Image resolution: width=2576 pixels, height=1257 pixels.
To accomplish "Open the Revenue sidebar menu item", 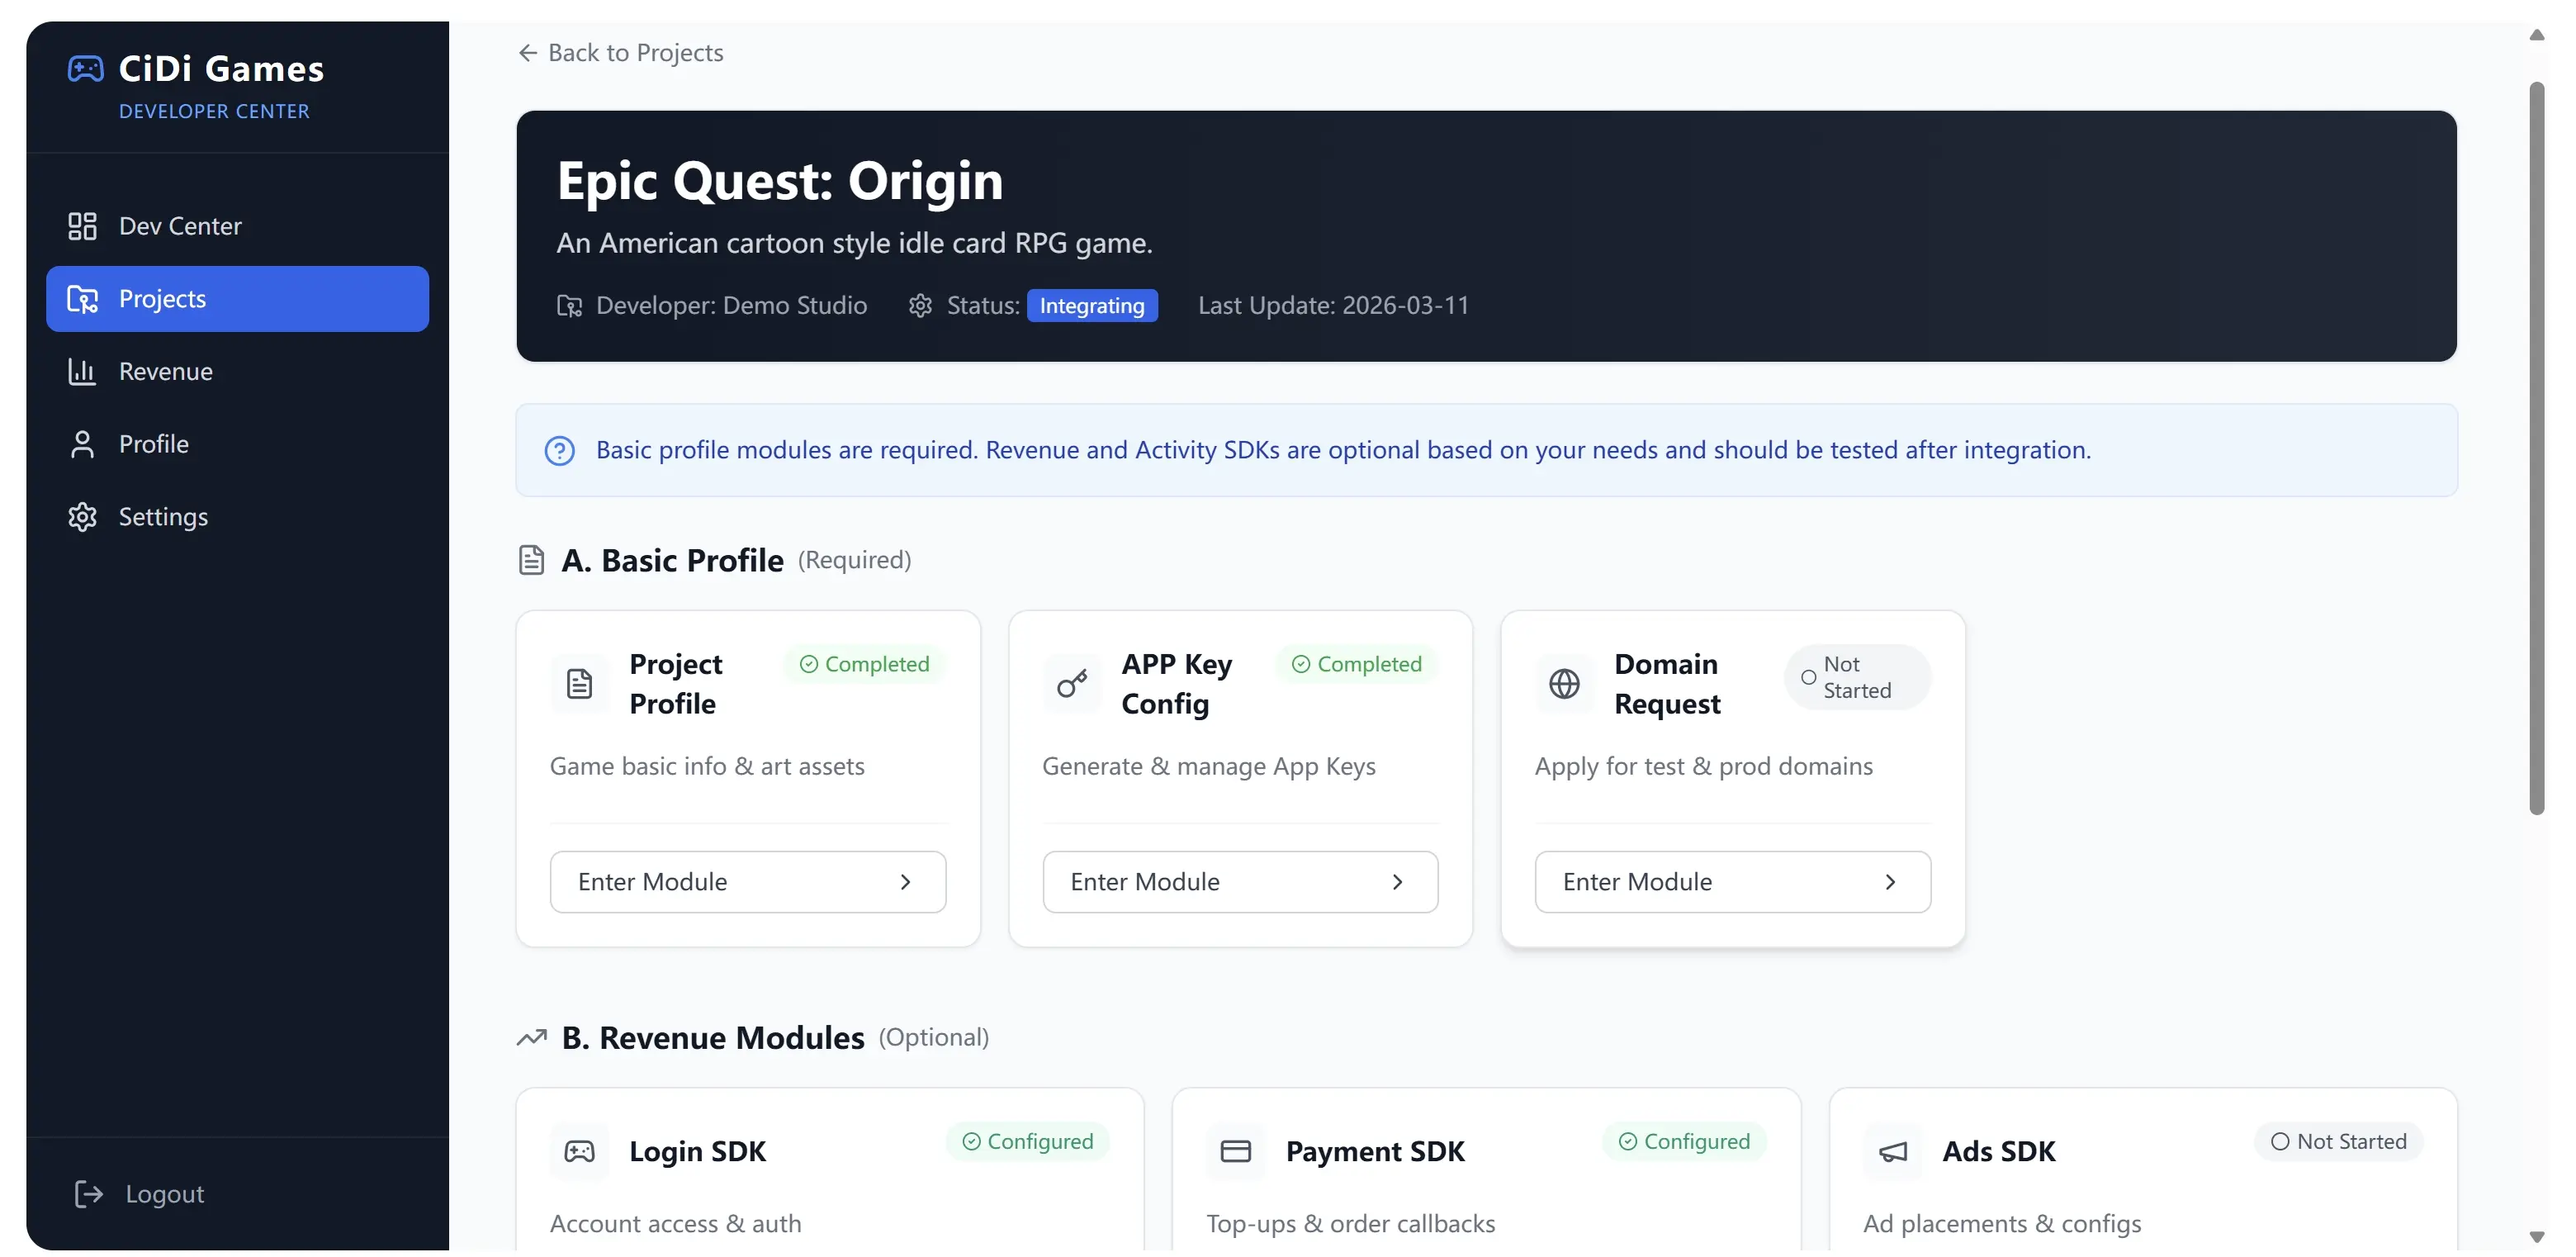I will 166,371.
